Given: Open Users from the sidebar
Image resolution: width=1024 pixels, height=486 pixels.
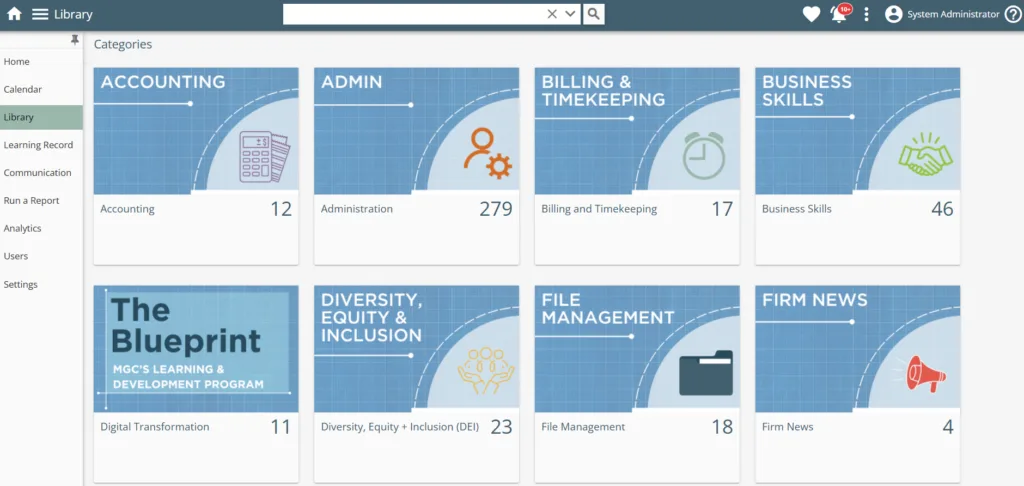Looking at the screenshot, I should [41, 256].
